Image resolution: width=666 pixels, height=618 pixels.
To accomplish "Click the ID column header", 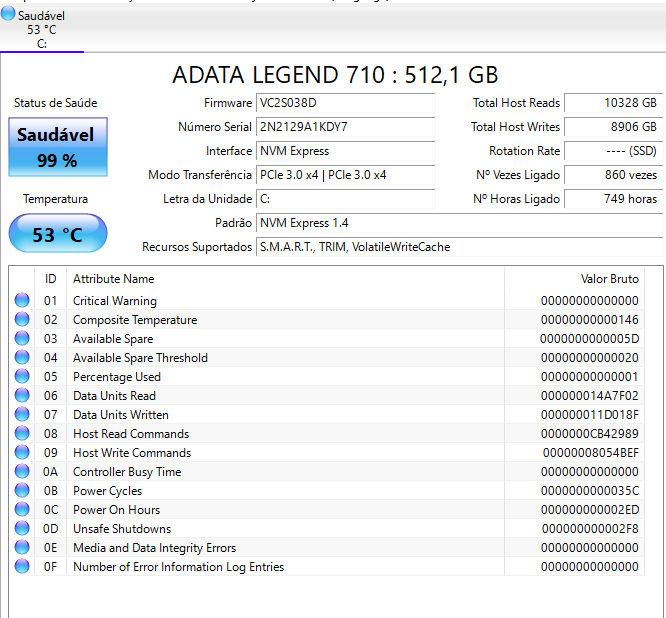I will point(51,279).
